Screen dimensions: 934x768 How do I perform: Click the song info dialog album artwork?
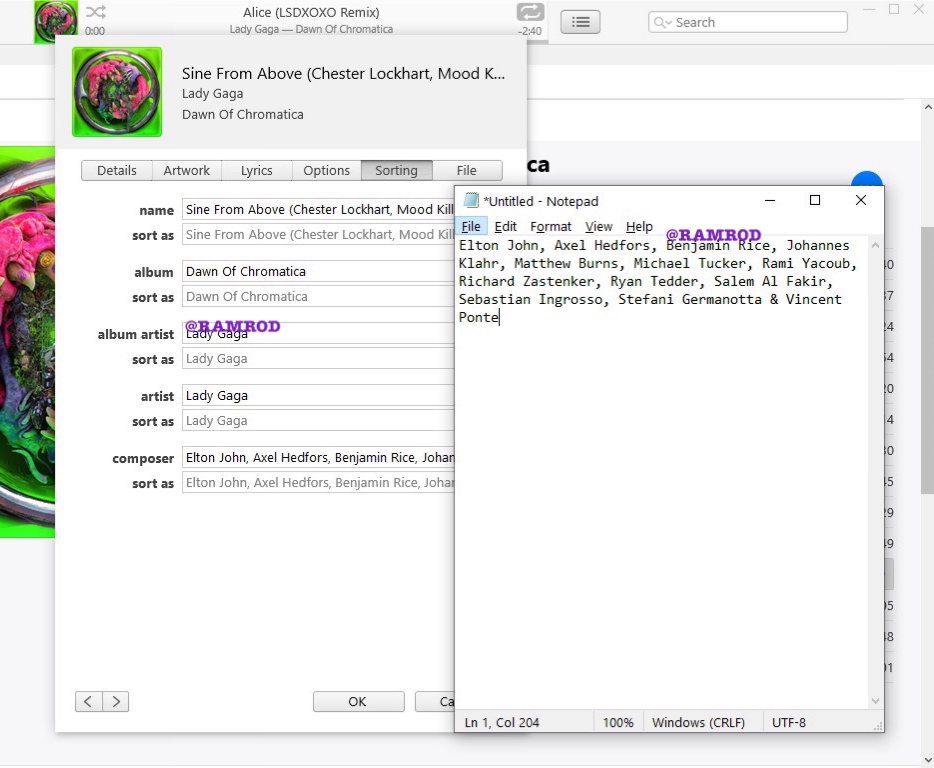(x=117, y=92)
